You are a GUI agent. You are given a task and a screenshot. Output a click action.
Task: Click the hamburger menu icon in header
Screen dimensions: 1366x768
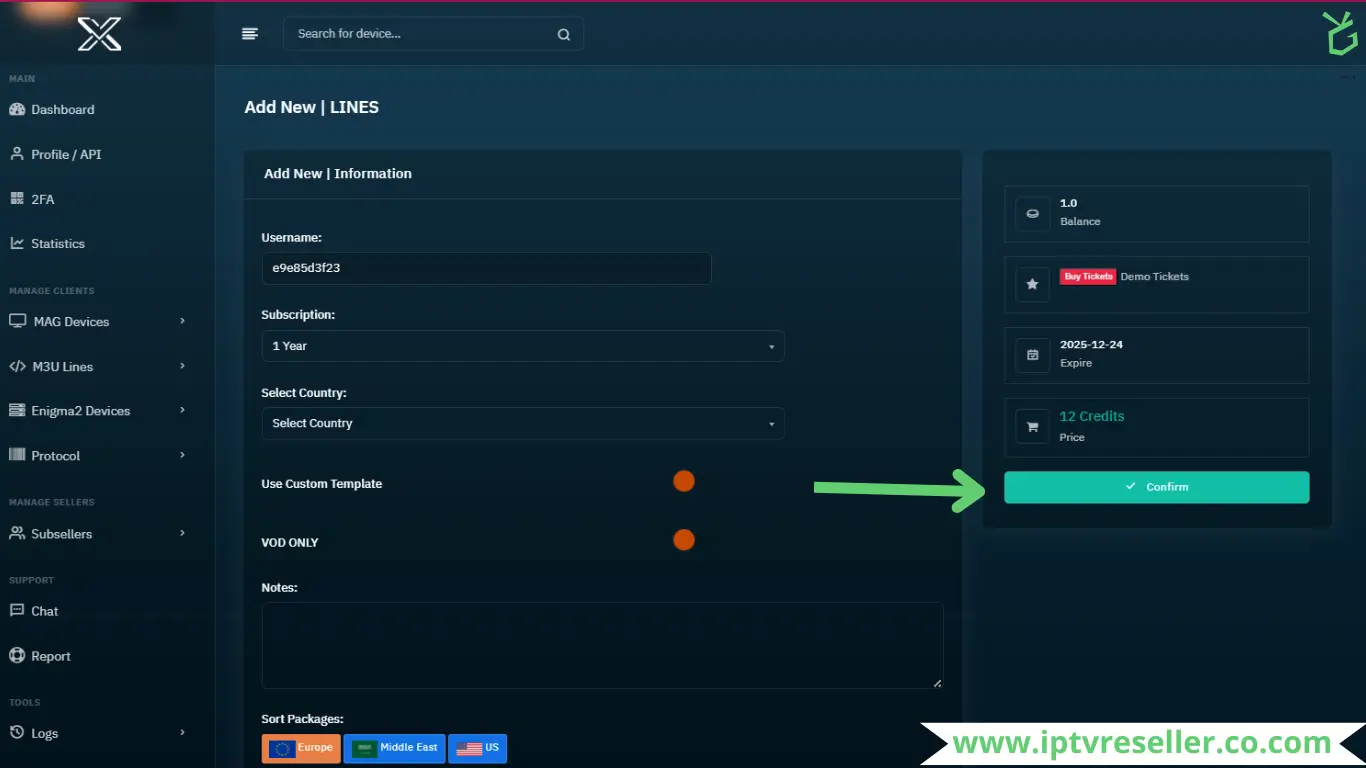point(250,34)
